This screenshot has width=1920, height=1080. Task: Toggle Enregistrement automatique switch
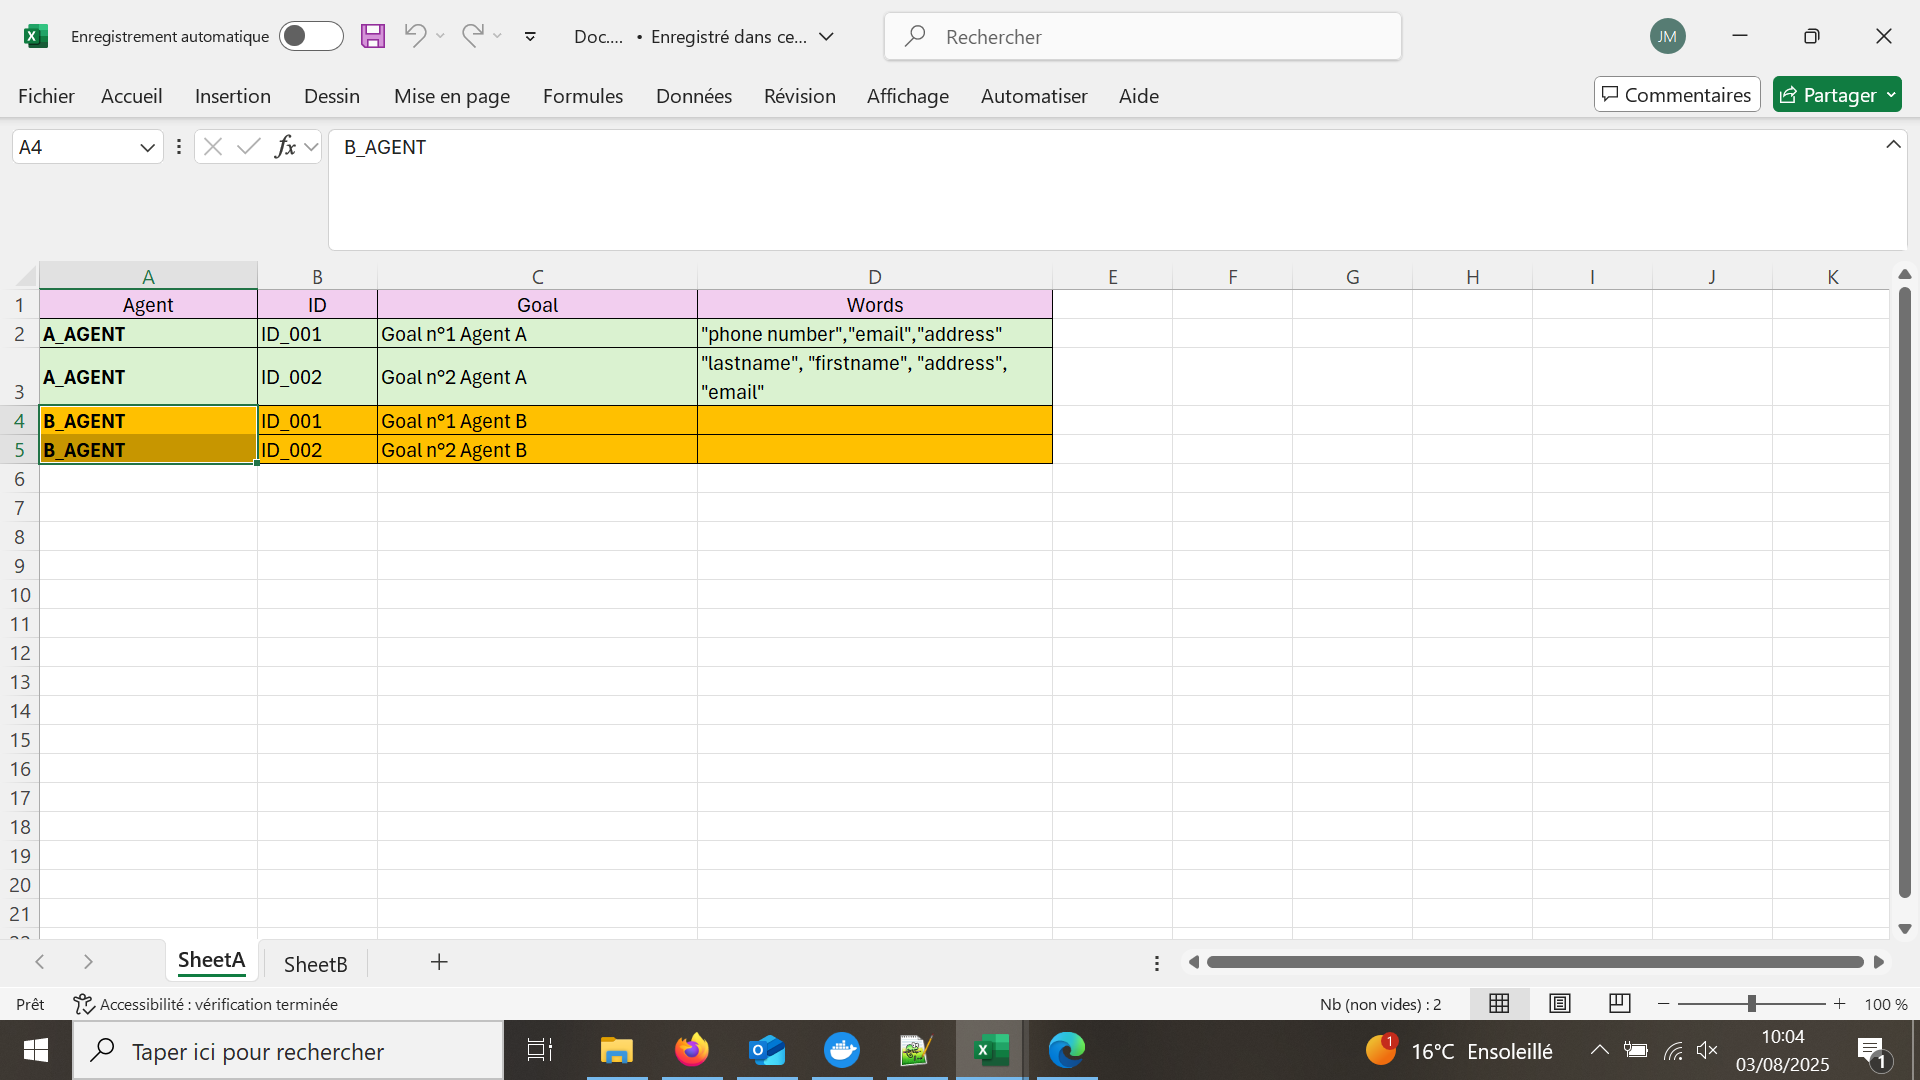point(310,37)
